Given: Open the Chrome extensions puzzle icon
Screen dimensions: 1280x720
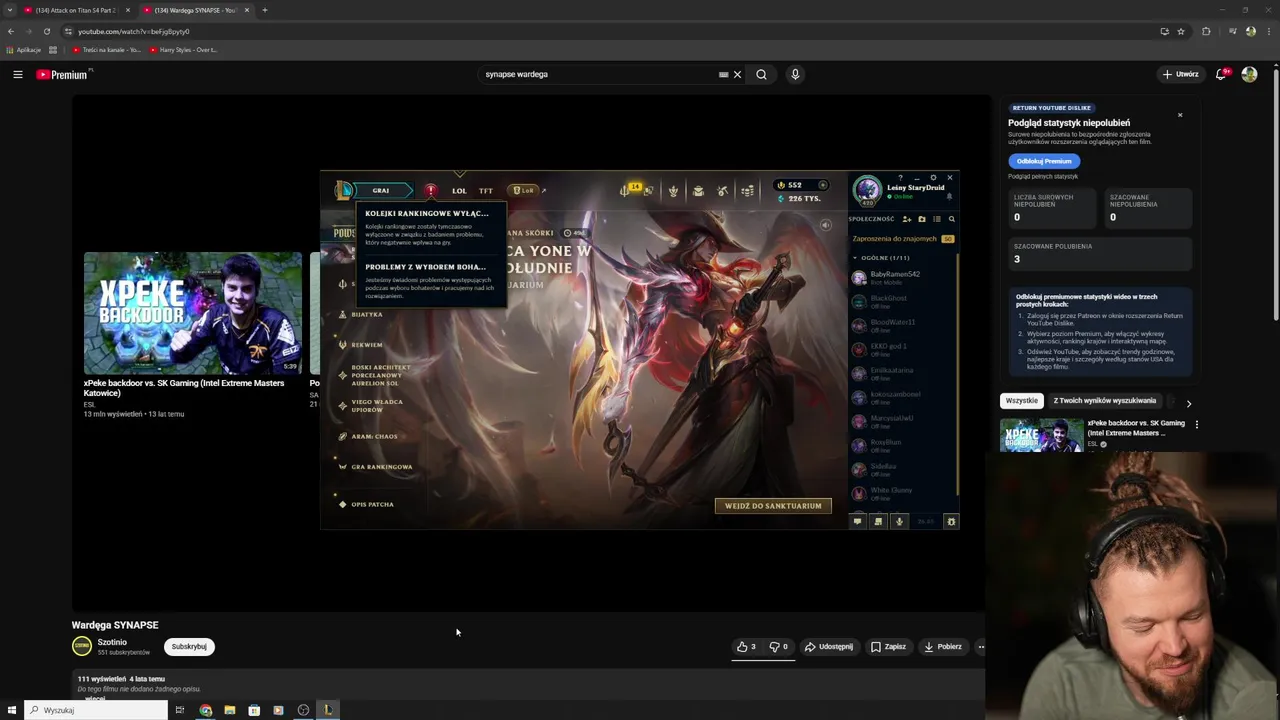Looking at the screenshot, I should [x=1206, y=31].
